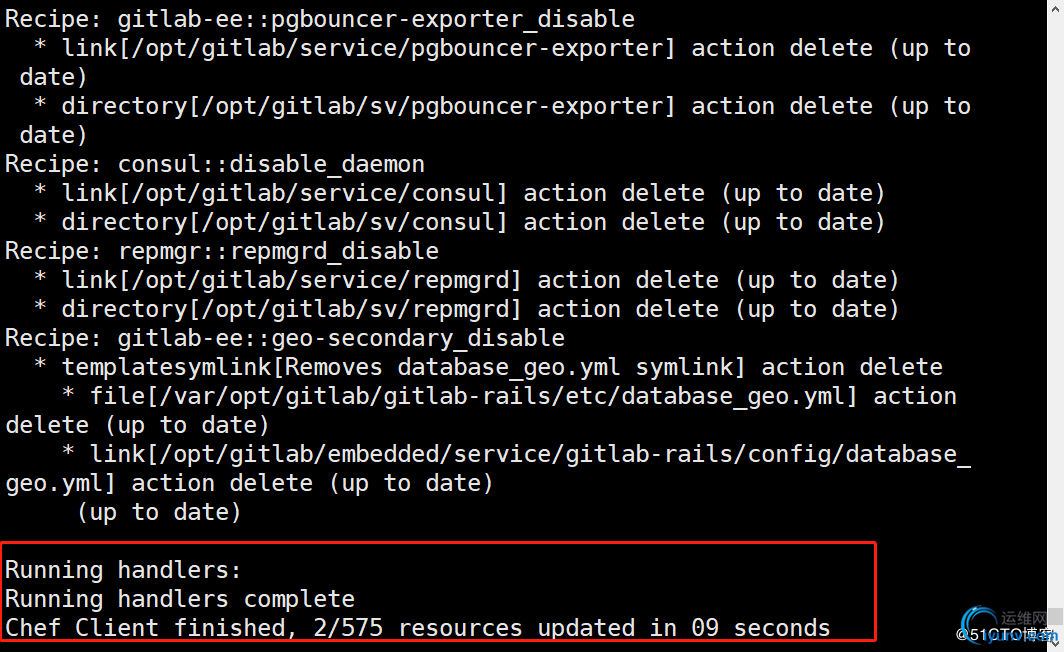Click the templatesymlink database_geo.yml line
Screen dimensions: 1064x652
pos(488,367)
